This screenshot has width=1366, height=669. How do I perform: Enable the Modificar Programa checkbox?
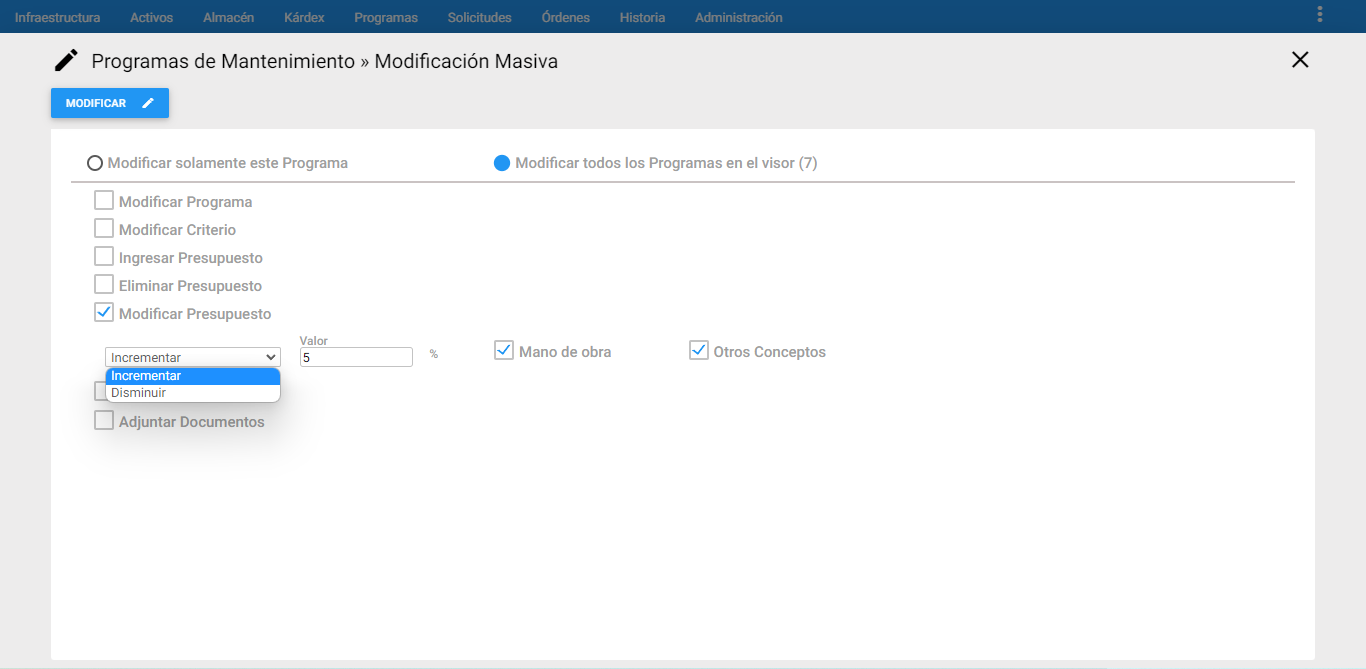pyautogui.click(x=104, y=201)
